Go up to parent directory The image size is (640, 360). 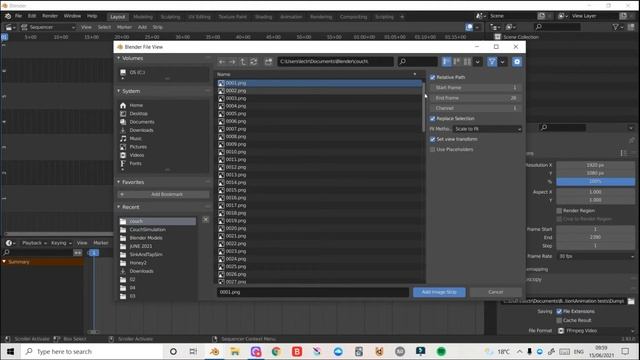click(243, 62)
